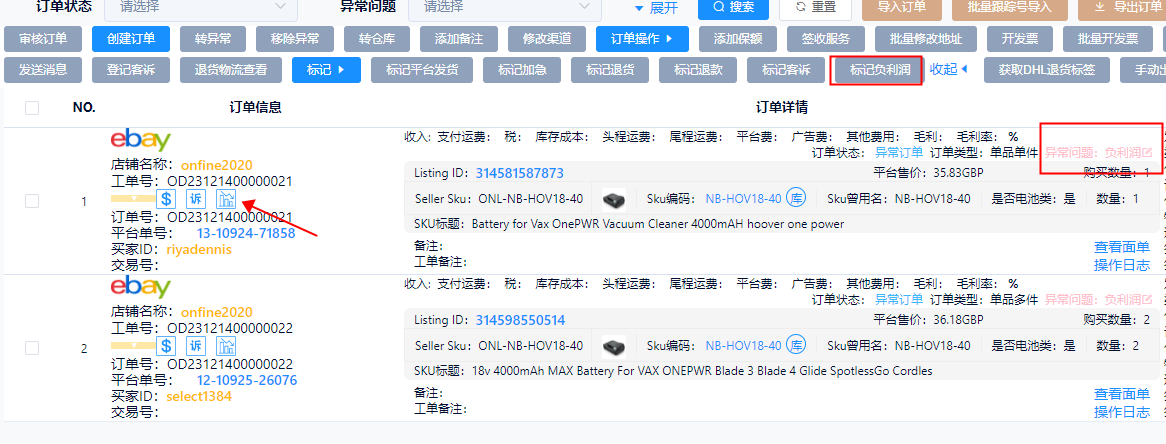Click 库 stock icon in second order row
Viewport: 1166px width, 444px height.
click(796, 346)
